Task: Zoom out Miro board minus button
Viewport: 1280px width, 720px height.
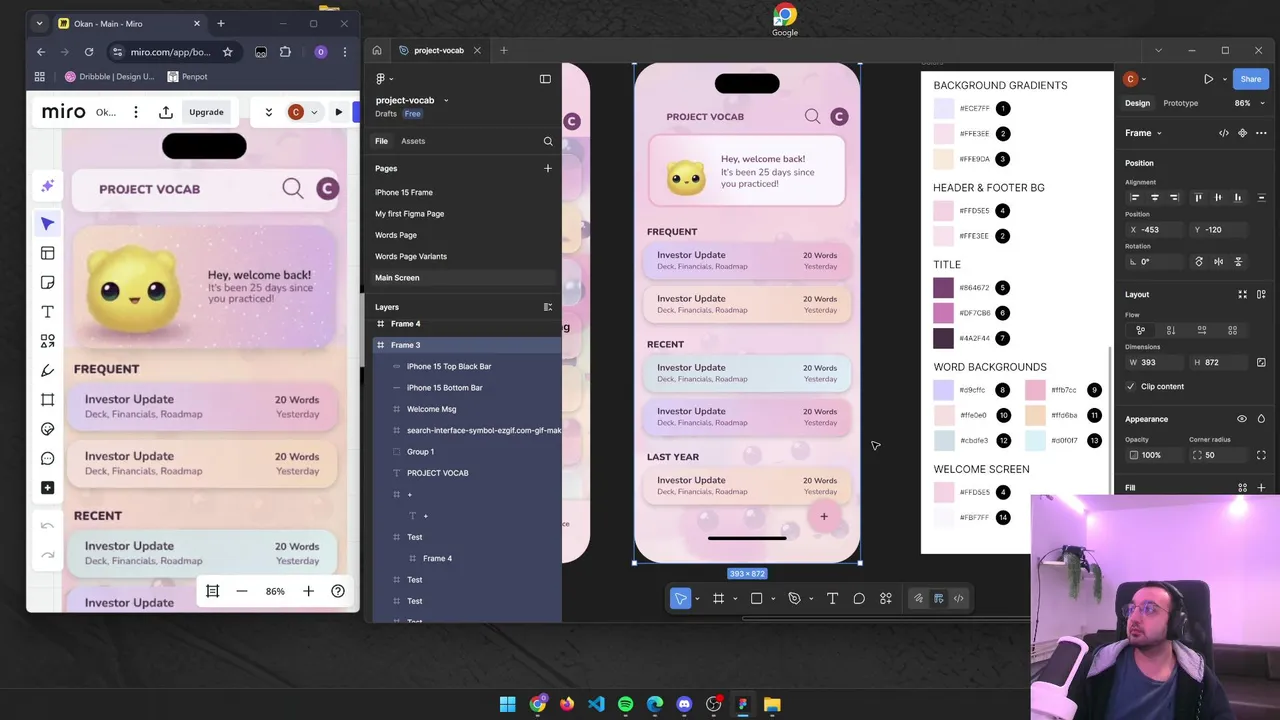Action: tap(241, 591)
